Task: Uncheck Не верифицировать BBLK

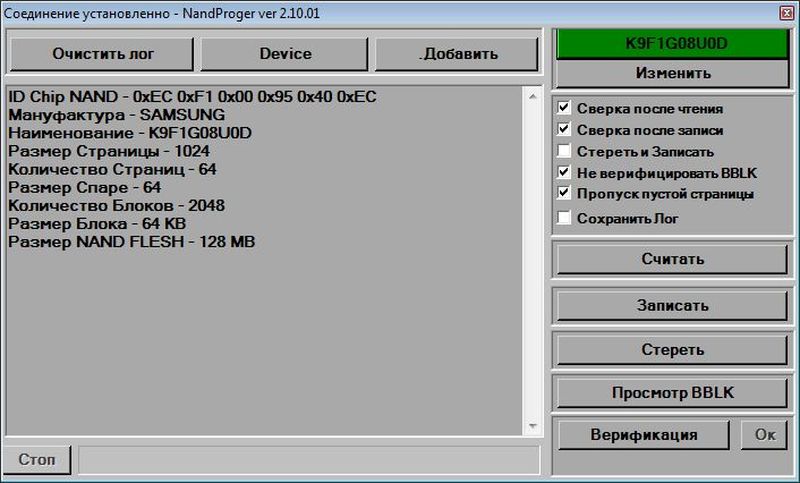Action: point(565,173)
